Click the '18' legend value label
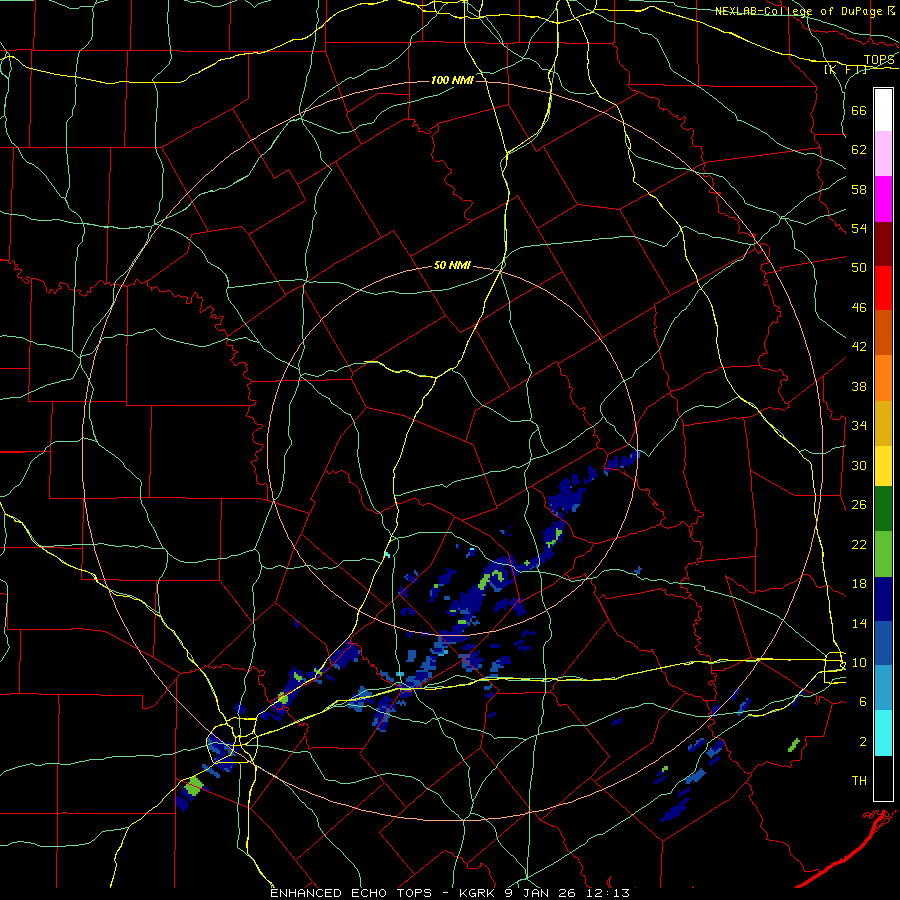900x900 pixels. pyautogui.click(x=859, y=584)
